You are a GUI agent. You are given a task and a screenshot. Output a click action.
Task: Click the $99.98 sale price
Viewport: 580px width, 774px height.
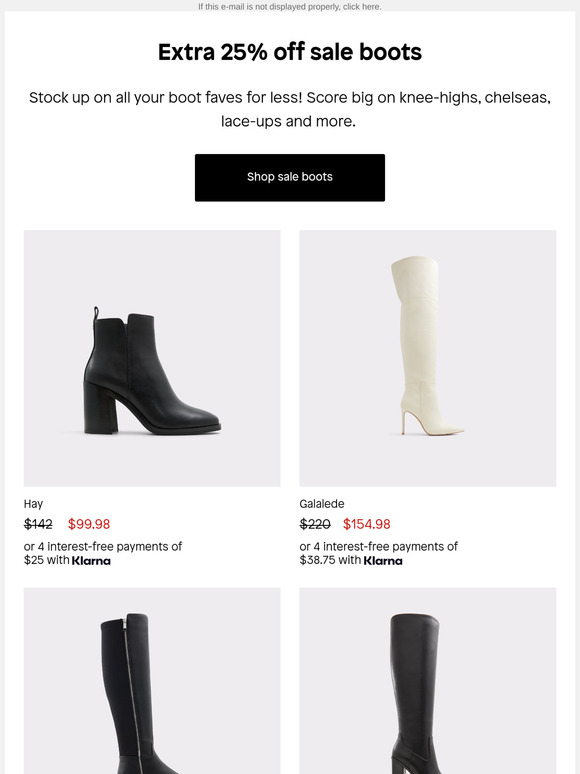[89, 524]
